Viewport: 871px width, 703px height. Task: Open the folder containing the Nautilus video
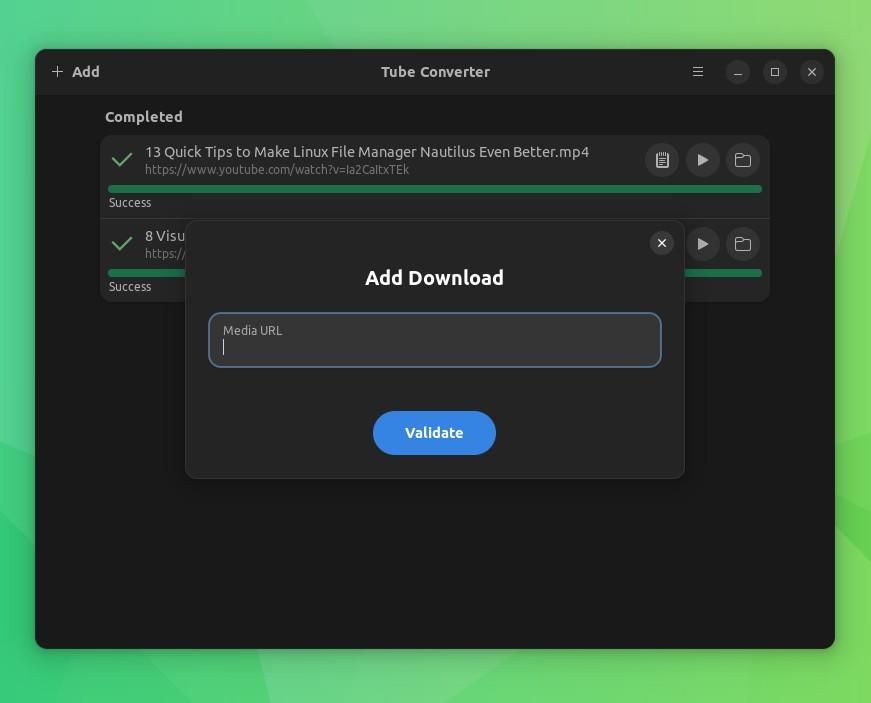[742, 160]
